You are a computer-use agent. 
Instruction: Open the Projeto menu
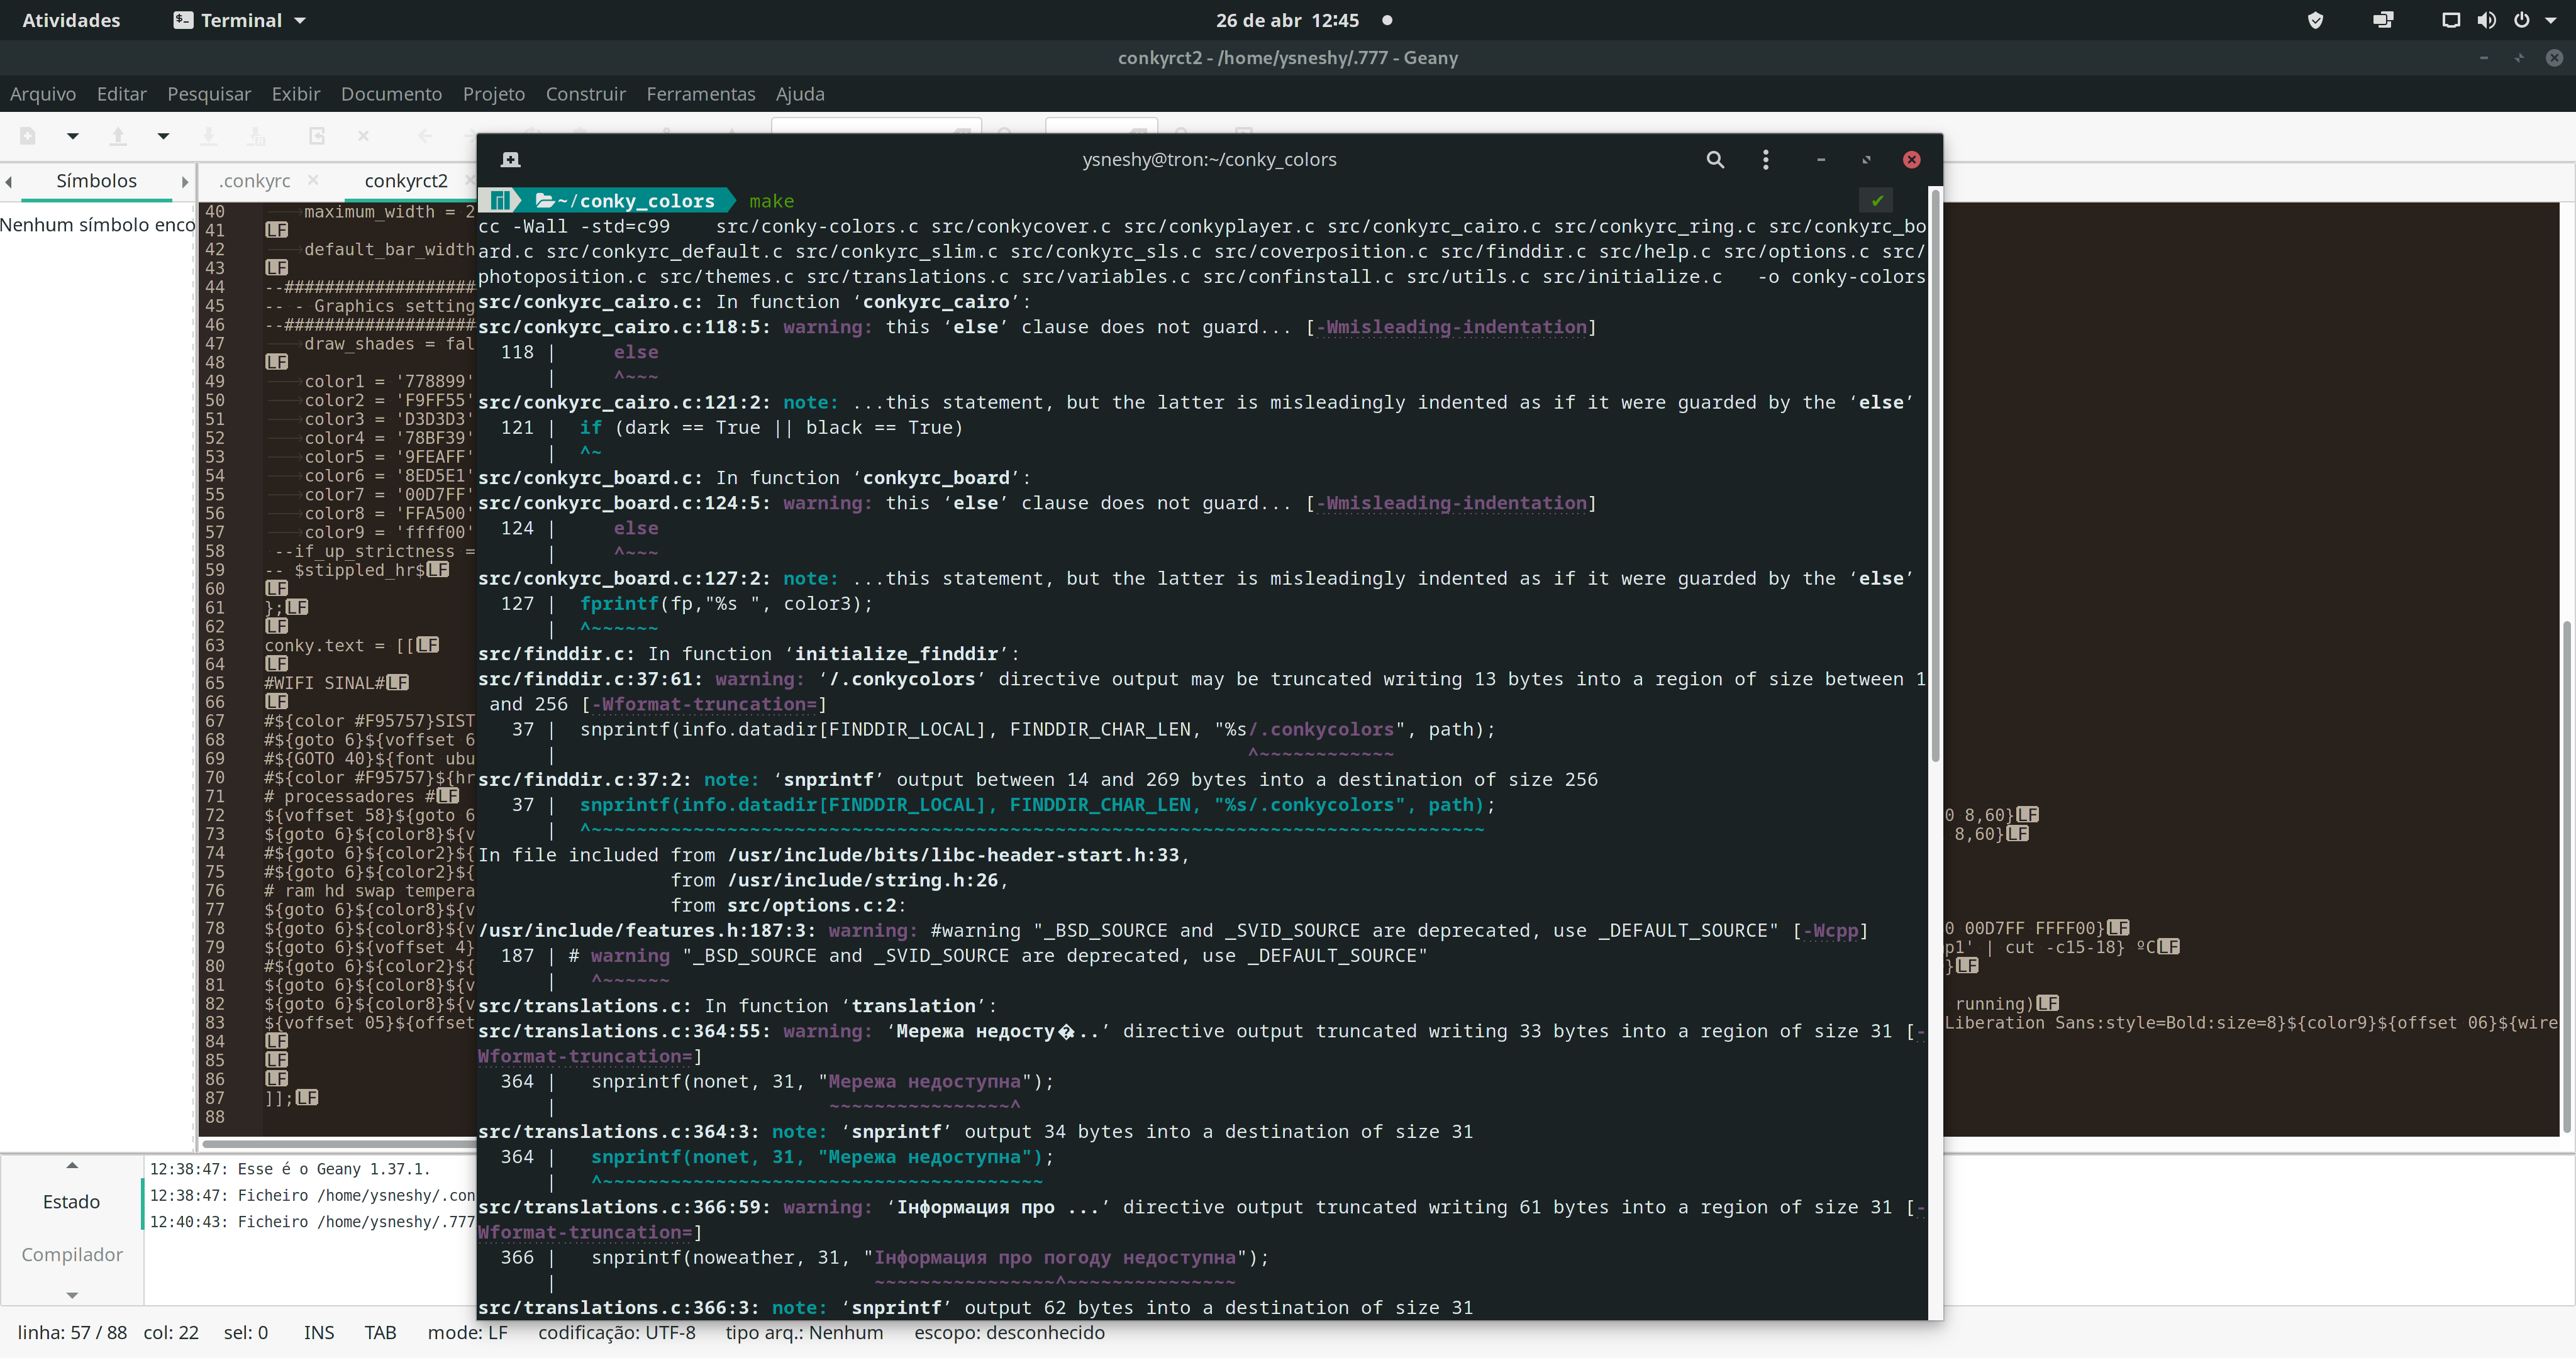(494, 94)
